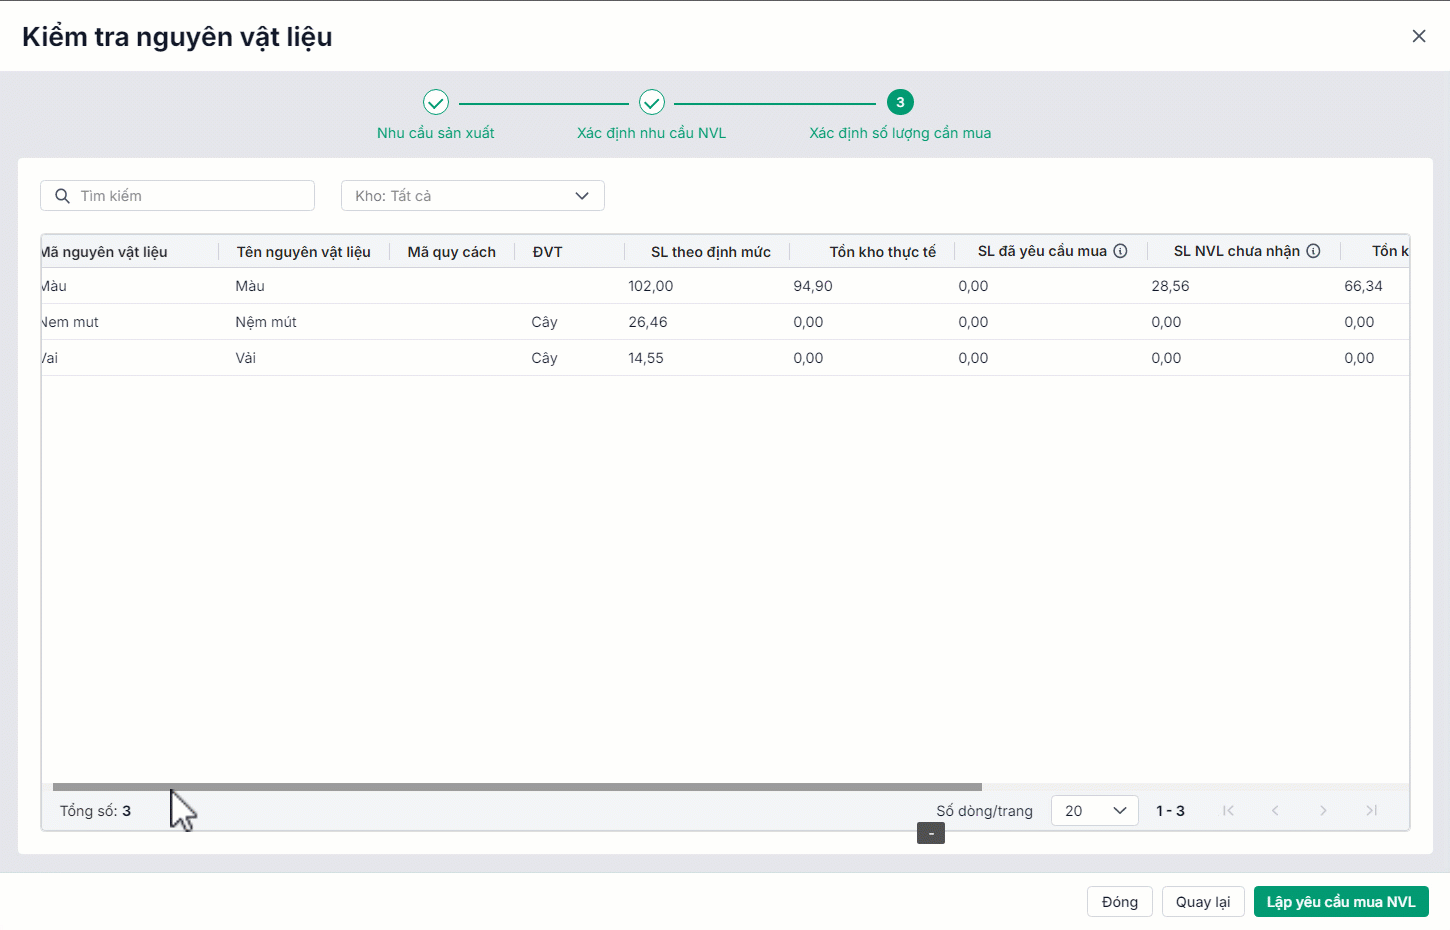Go to the previous page arrow
This screenshot has height=930, width=1450.
click(x=1275, y=811)
